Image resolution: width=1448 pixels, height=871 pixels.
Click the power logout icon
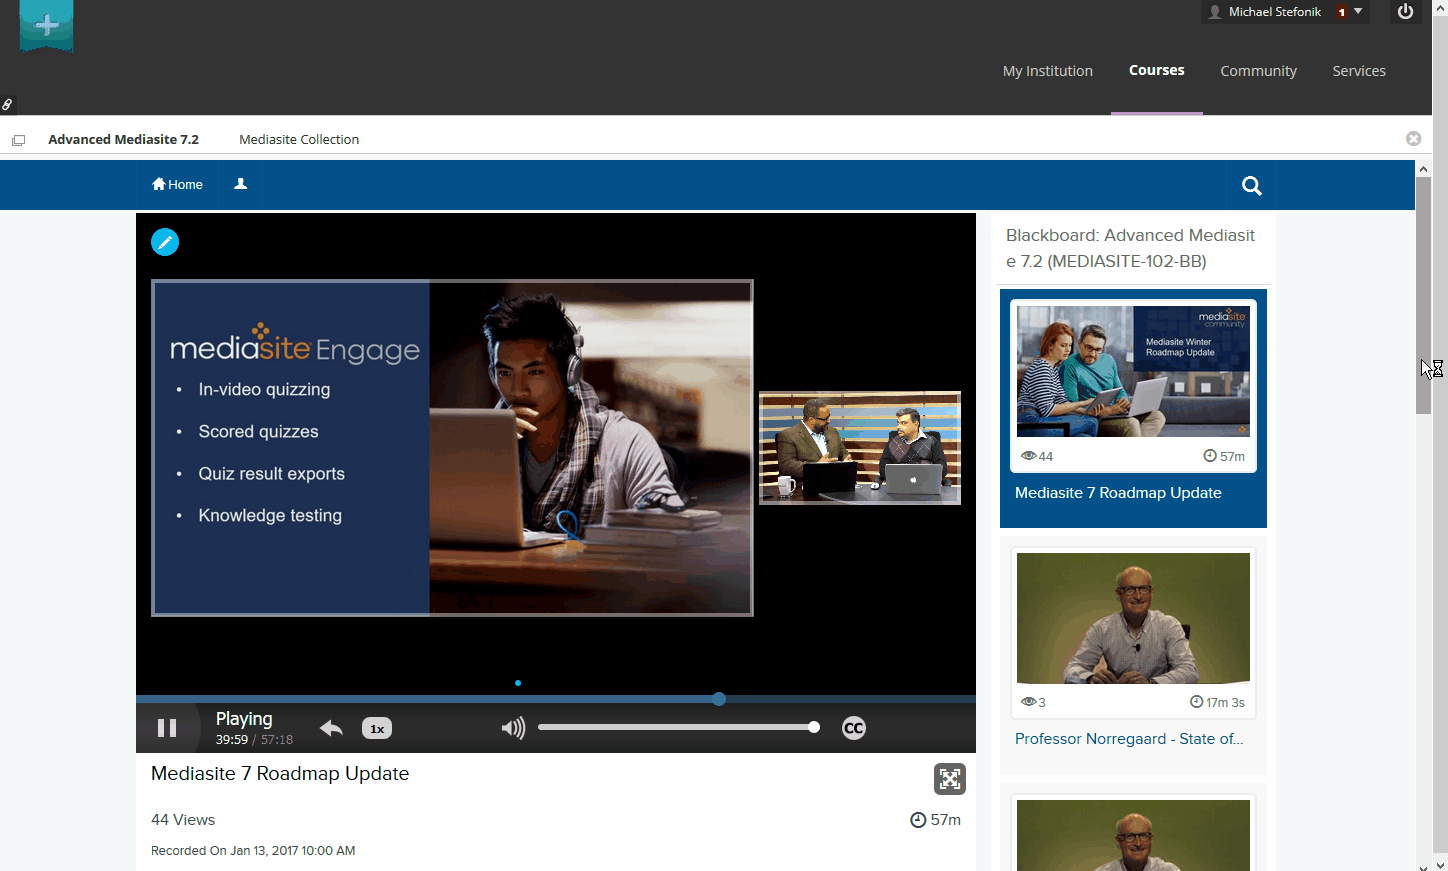(x=1405, y=11)
